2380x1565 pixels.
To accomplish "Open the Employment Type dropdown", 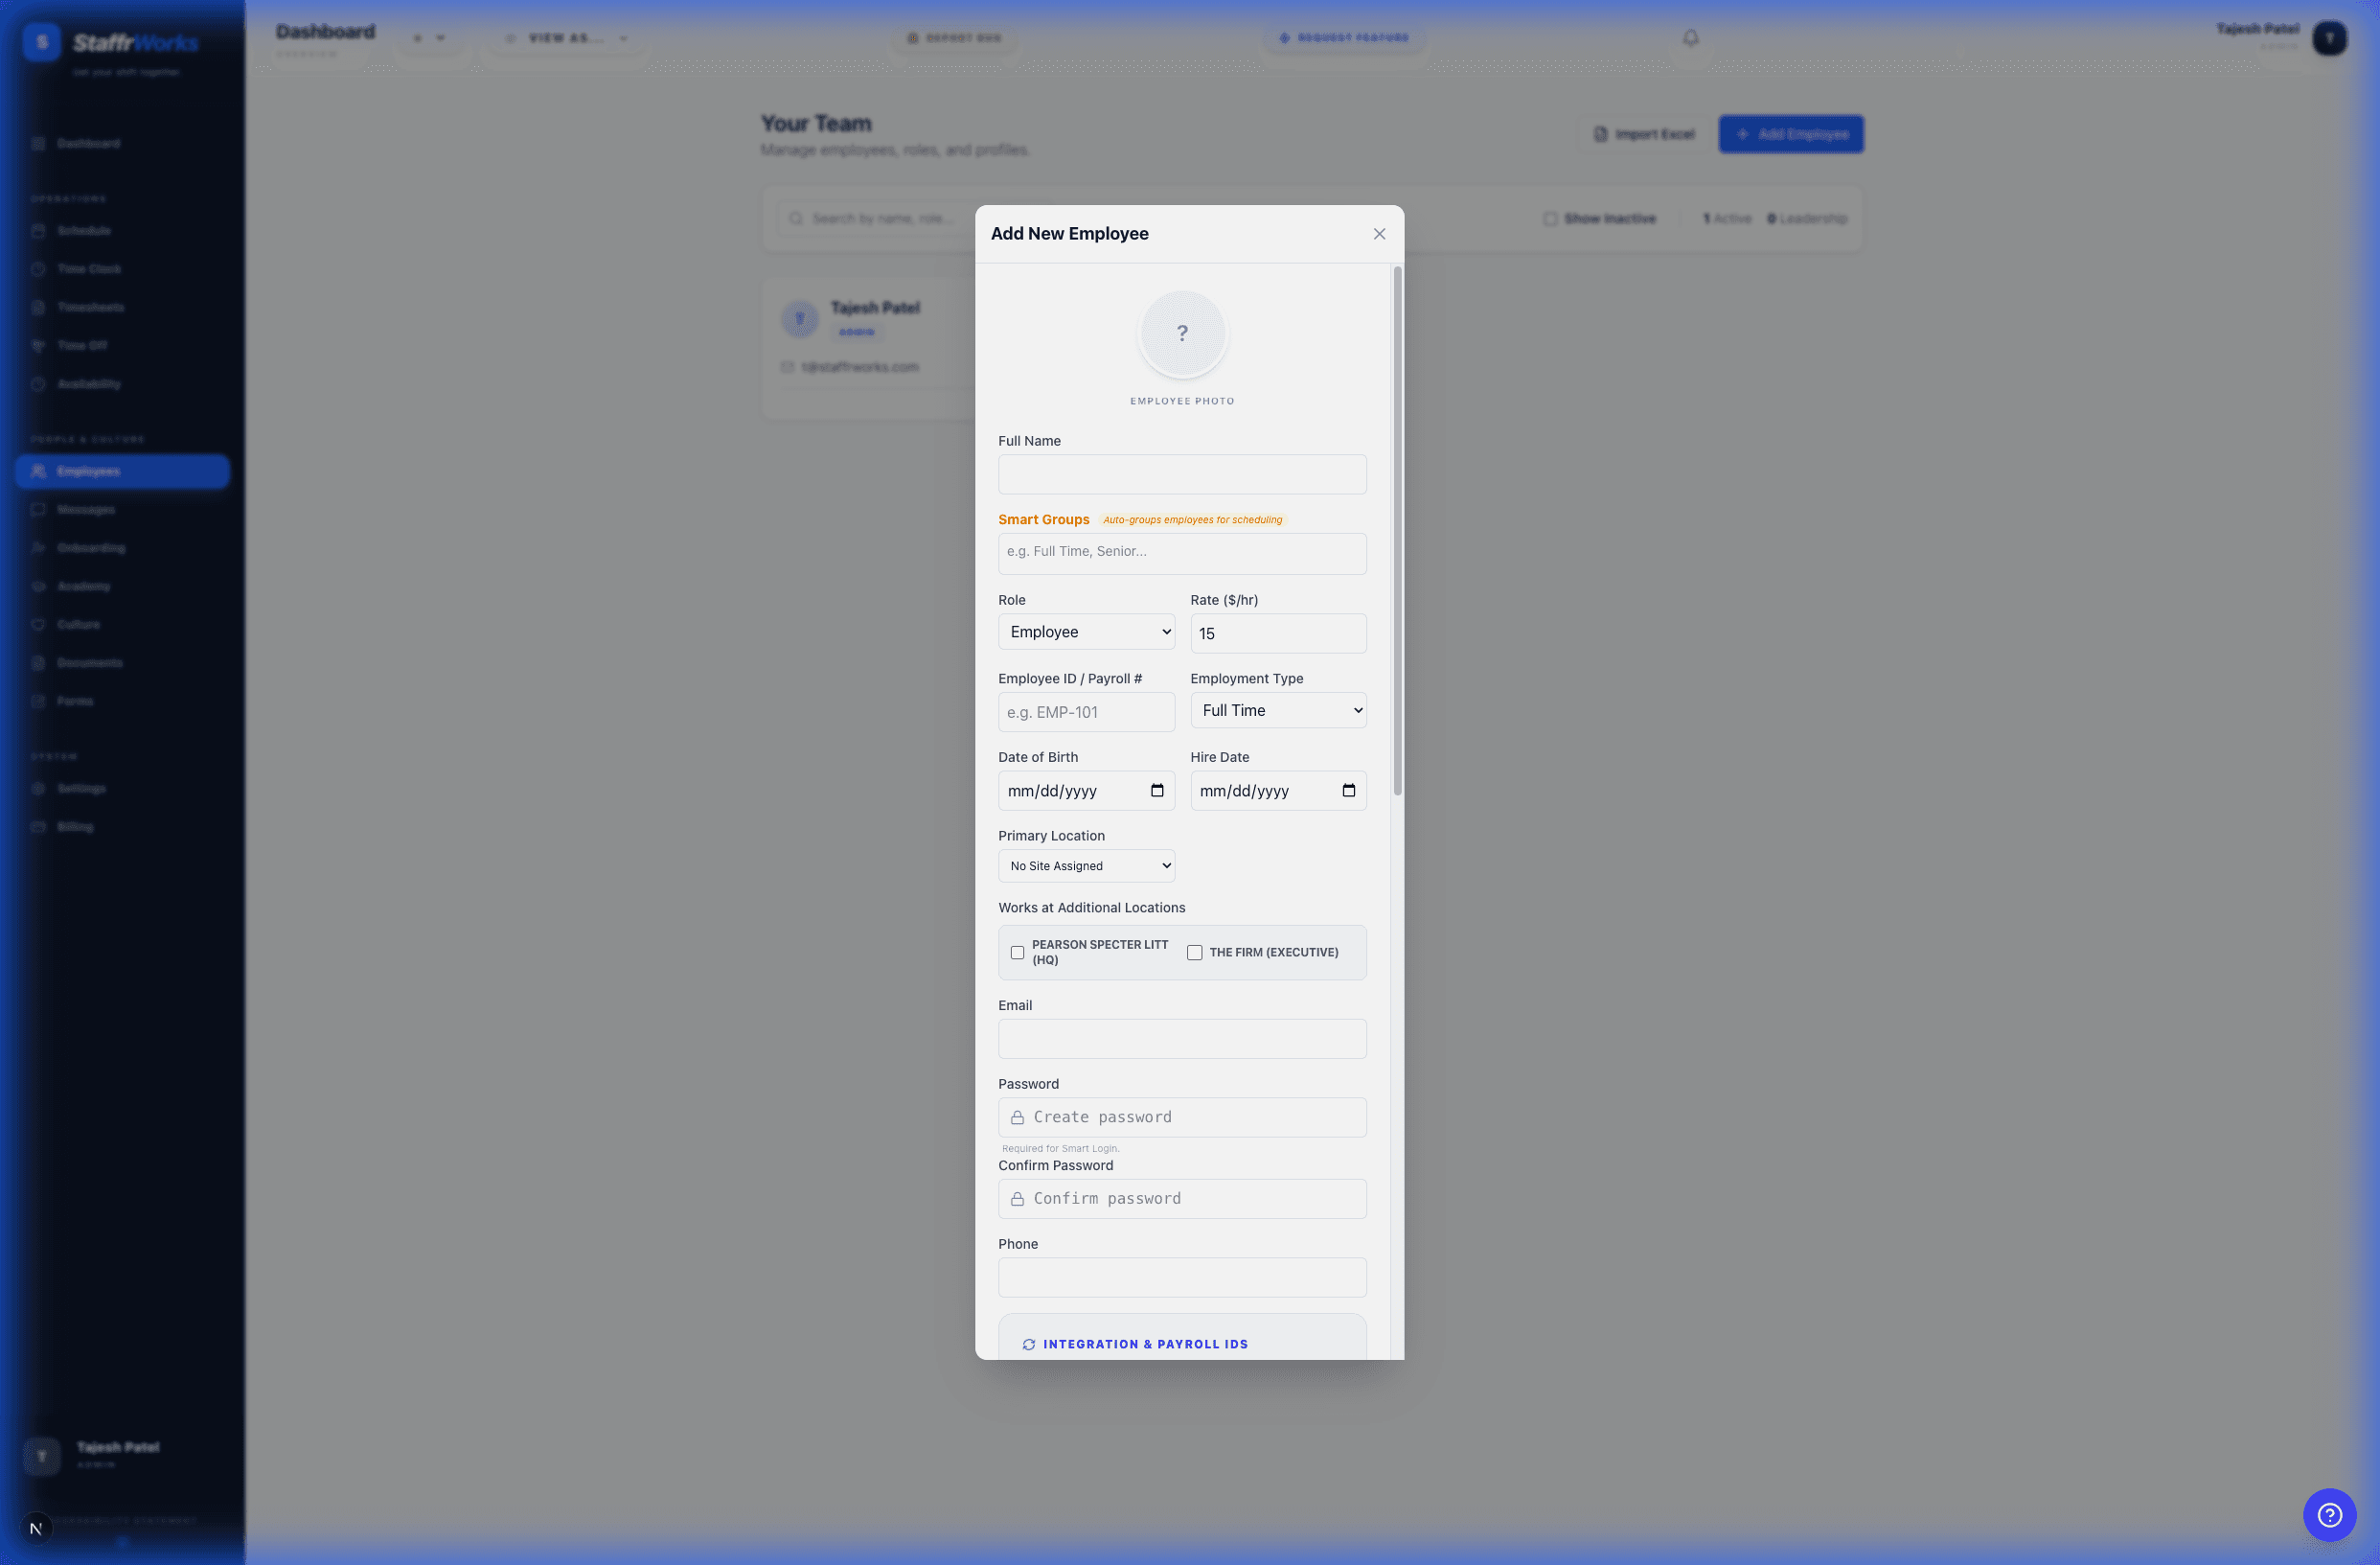I will [1278, 710].
